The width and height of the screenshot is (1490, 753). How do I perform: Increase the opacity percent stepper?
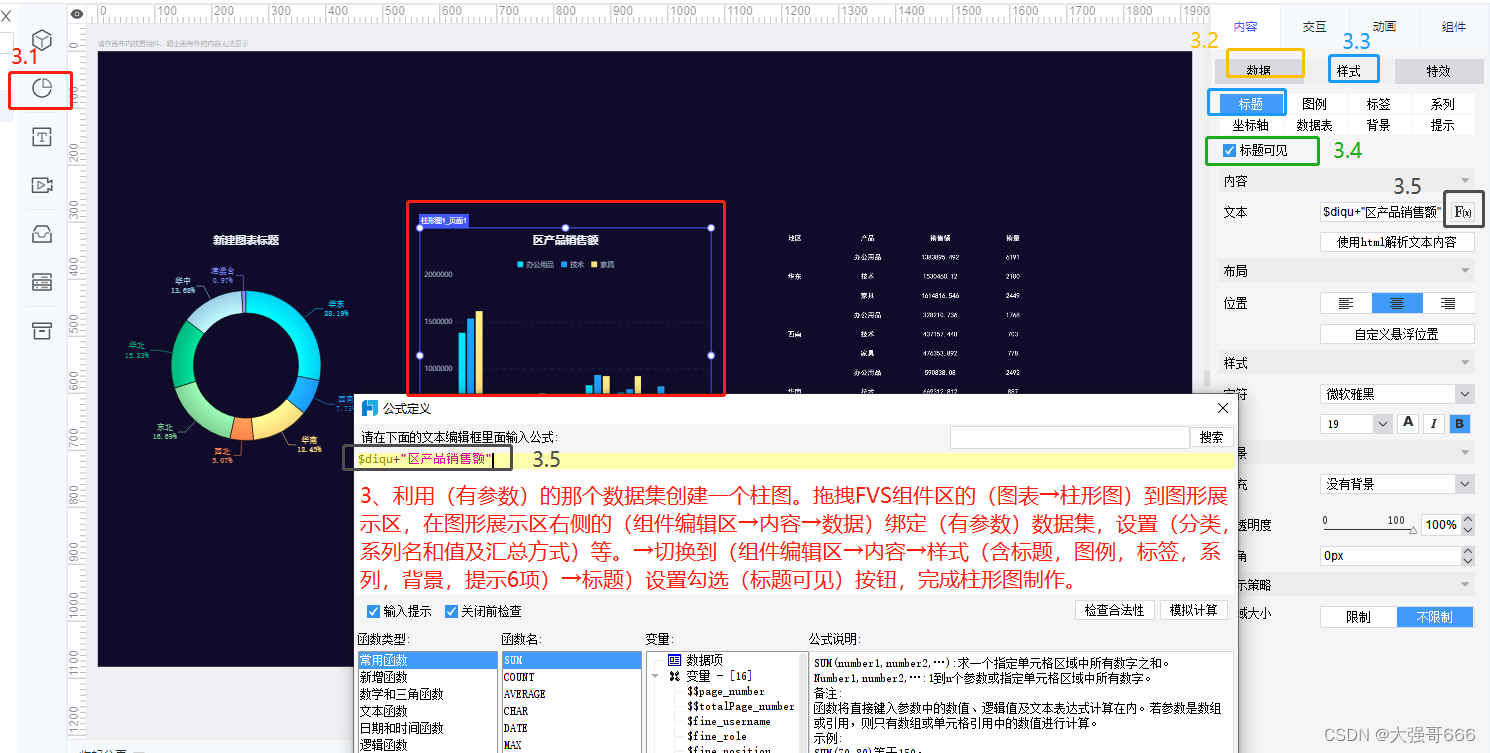1467,520
